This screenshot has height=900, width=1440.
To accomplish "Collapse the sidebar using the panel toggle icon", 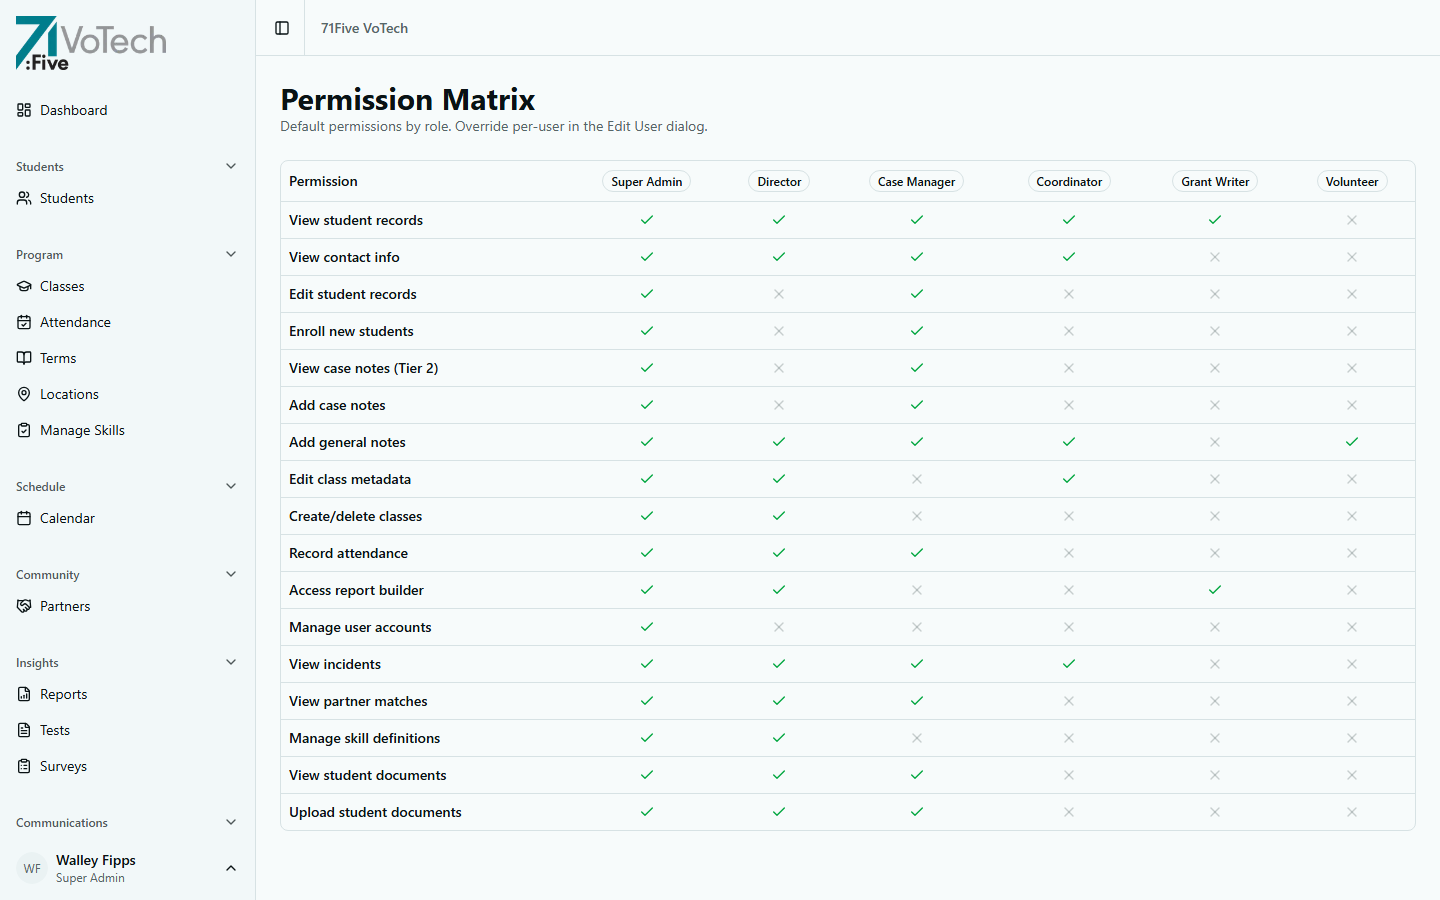I will [x=280, y=28].
